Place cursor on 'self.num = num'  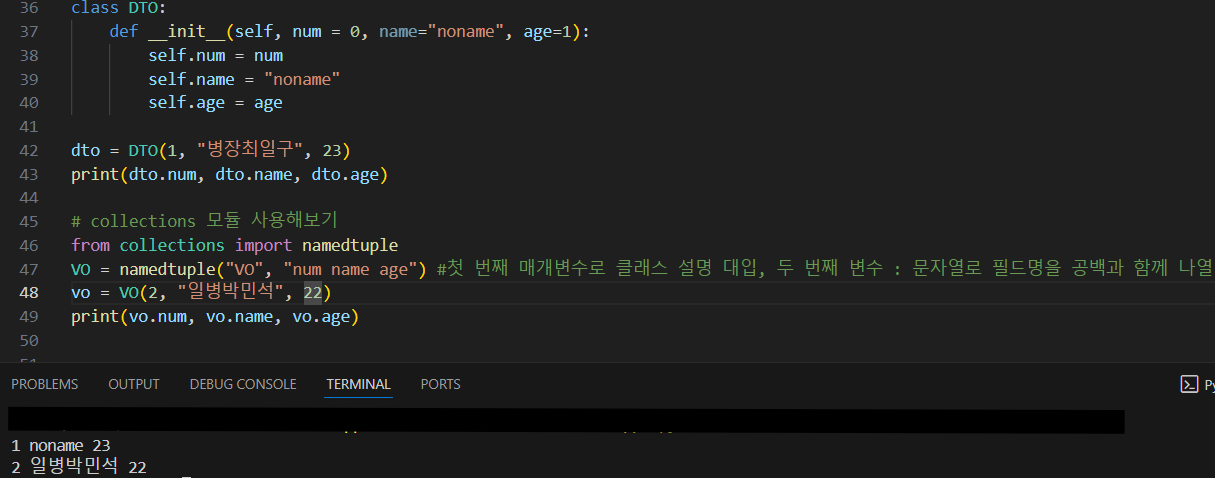click(x=215, y=55)
